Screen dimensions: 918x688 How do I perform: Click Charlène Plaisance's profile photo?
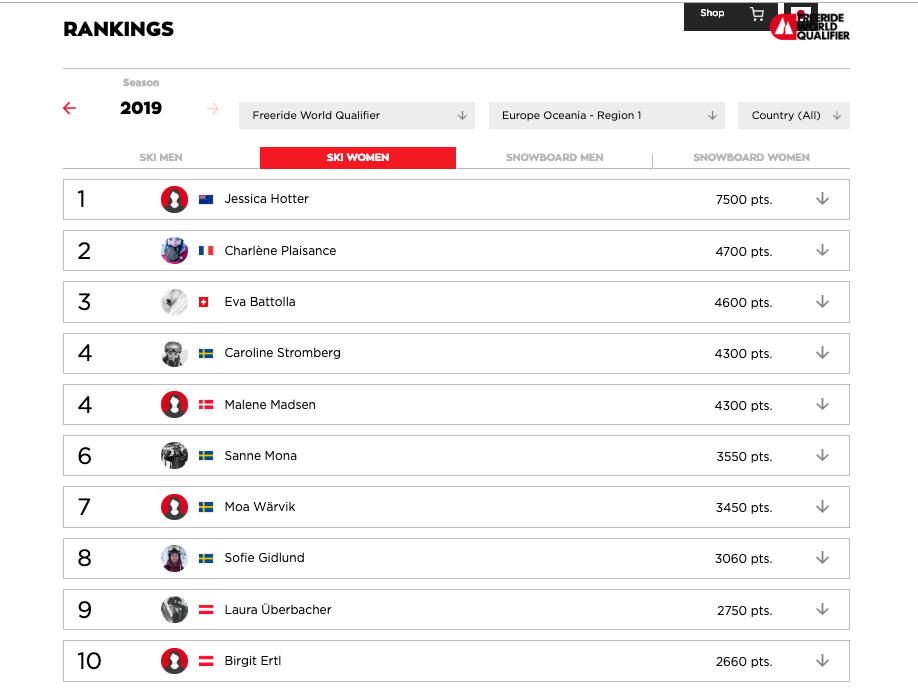(x=174, y=251)
